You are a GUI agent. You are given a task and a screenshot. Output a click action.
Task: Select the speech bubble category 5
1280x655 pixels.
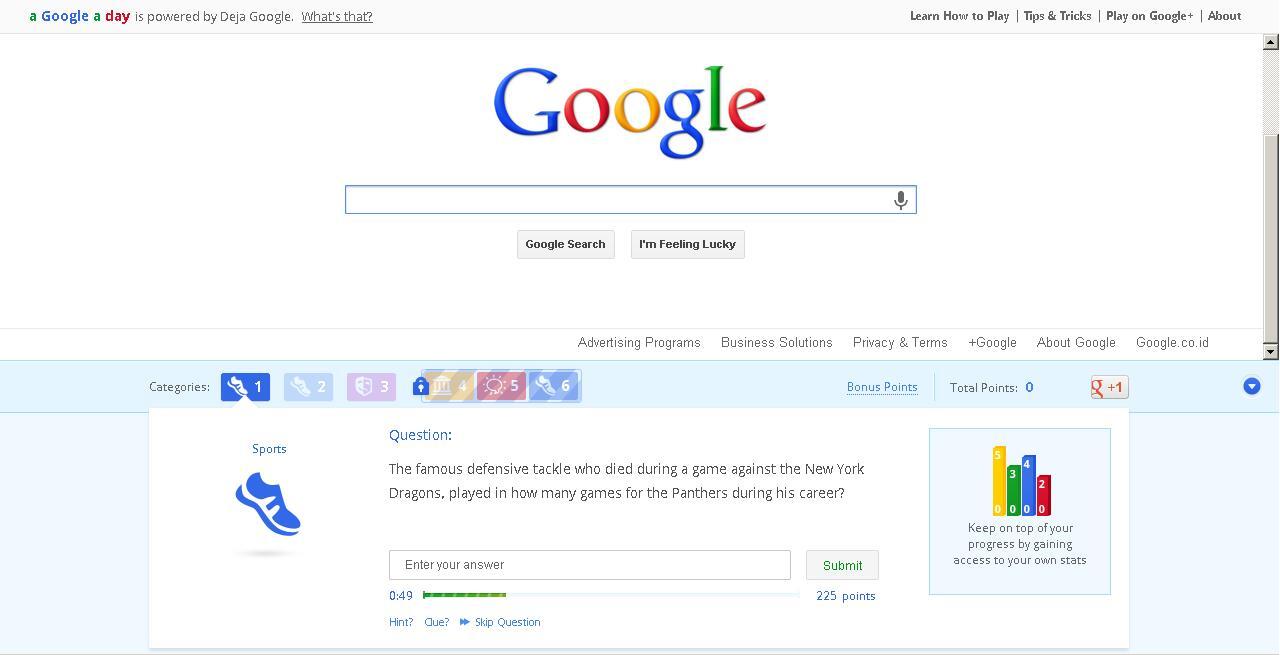pos(501,386)
